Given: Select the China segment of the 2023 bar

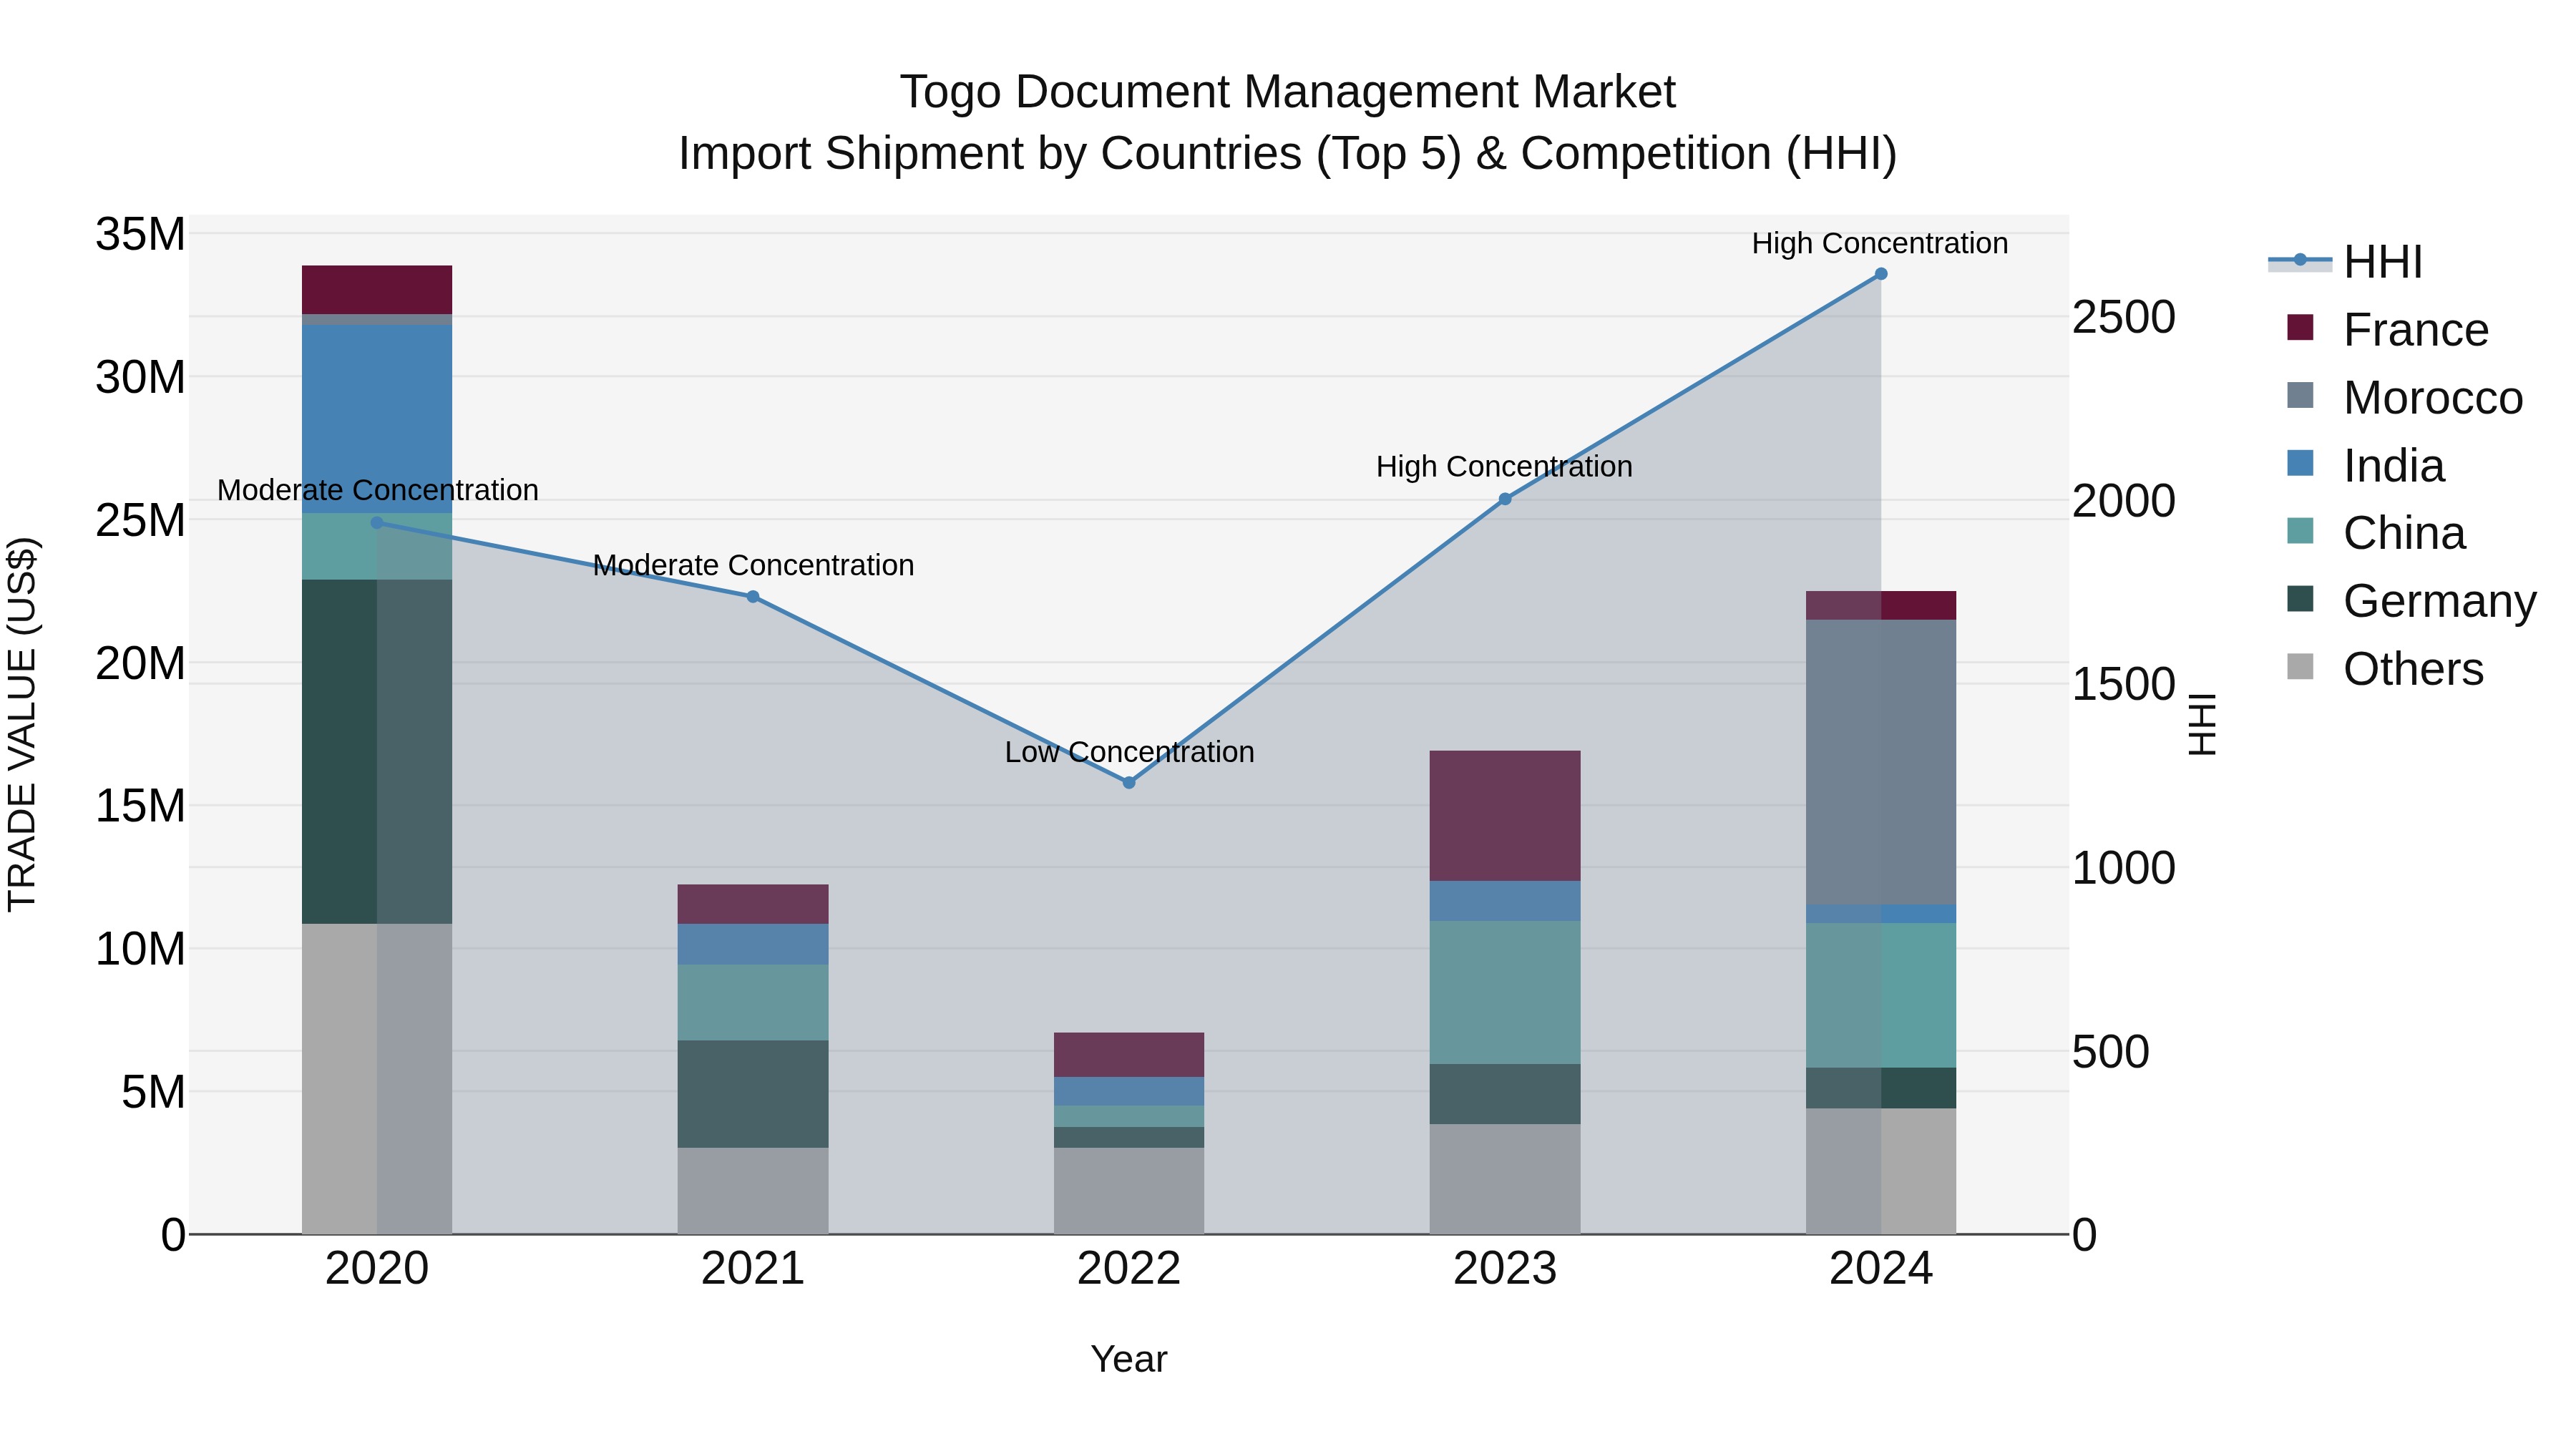Looking at the screenshot, I should pyautogui.click(x=1505, y=992).
